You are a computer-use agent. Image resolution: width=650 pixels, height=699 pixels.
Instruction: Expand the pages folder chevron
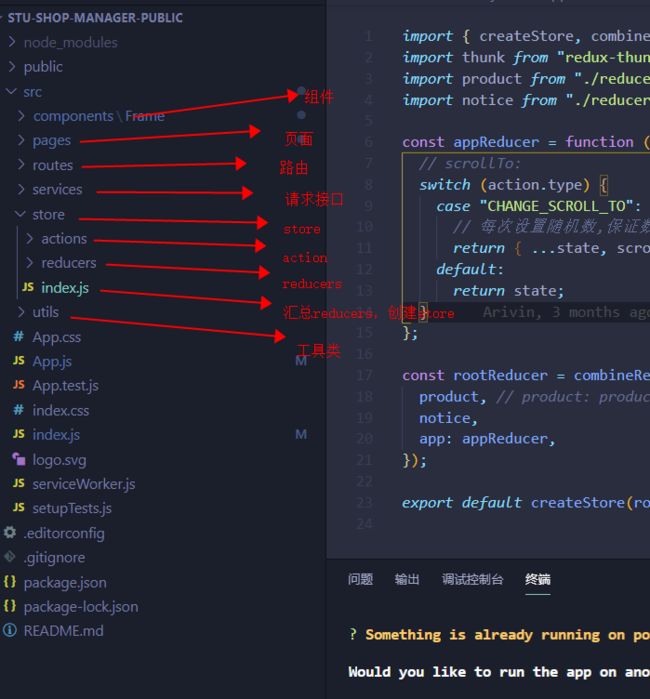pyautogui.click(x=21, y=140)
